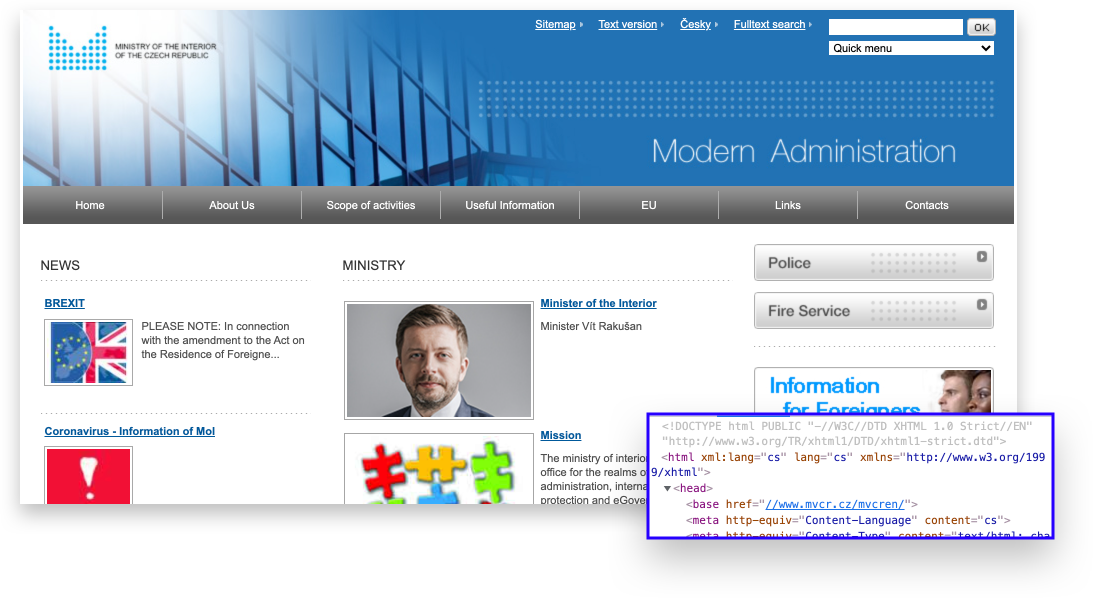Switch to the Česky language version
The image size is (1095, 600).
click(695, 24)
